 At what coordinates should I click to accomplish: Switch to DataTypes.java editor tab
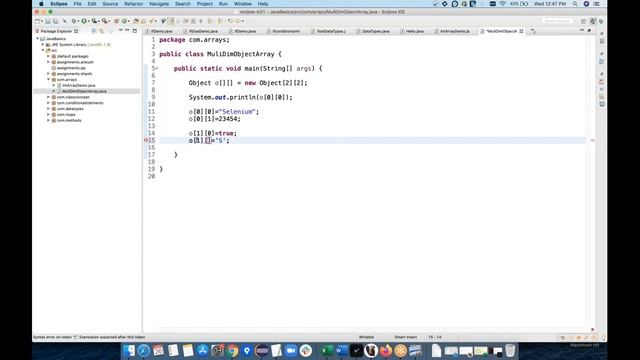(x=373, y=31)
